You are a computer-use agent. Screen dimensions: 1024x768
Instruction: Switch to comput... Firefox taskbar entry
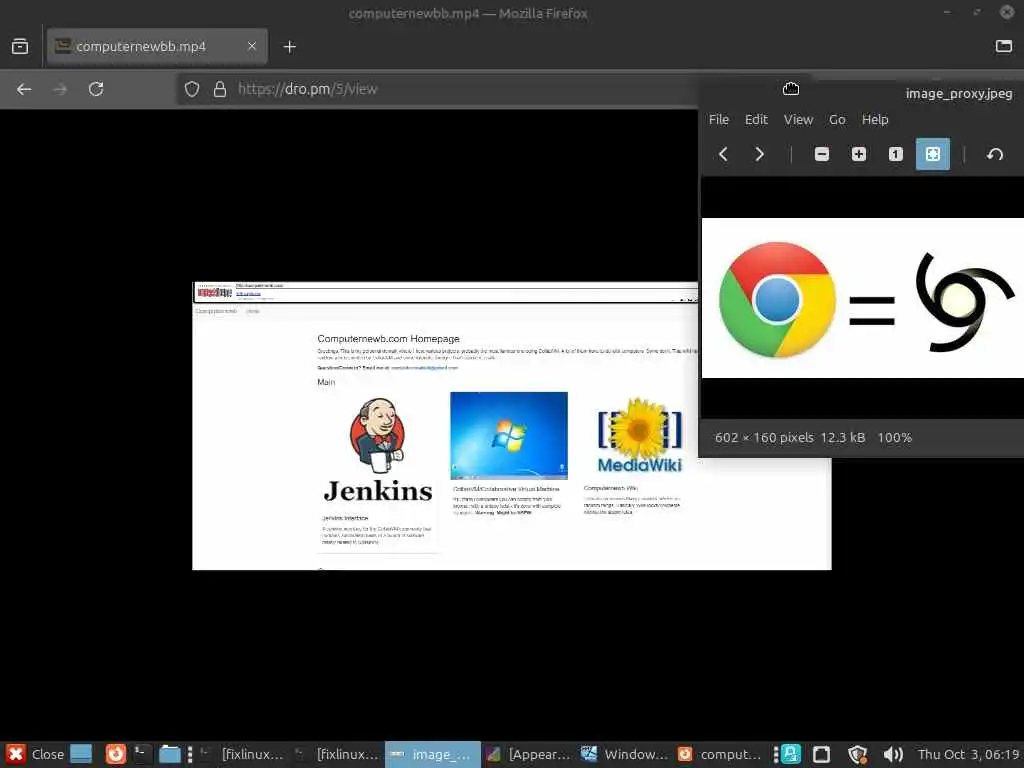[x=720, y=754]
